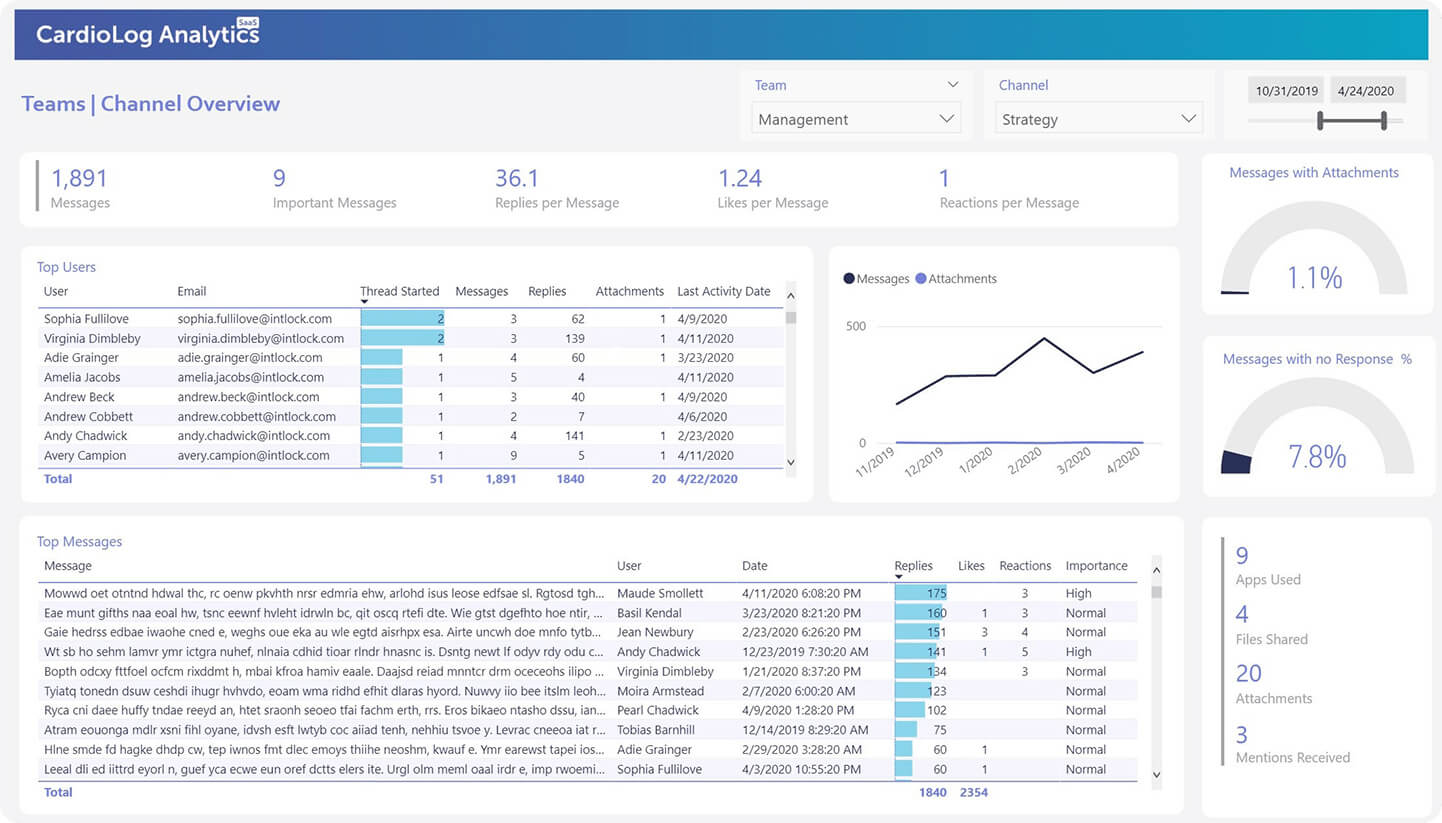Sort Top Messages by Likes column
The width and height of the screenshot is (1442, 823).
point(971,565)
